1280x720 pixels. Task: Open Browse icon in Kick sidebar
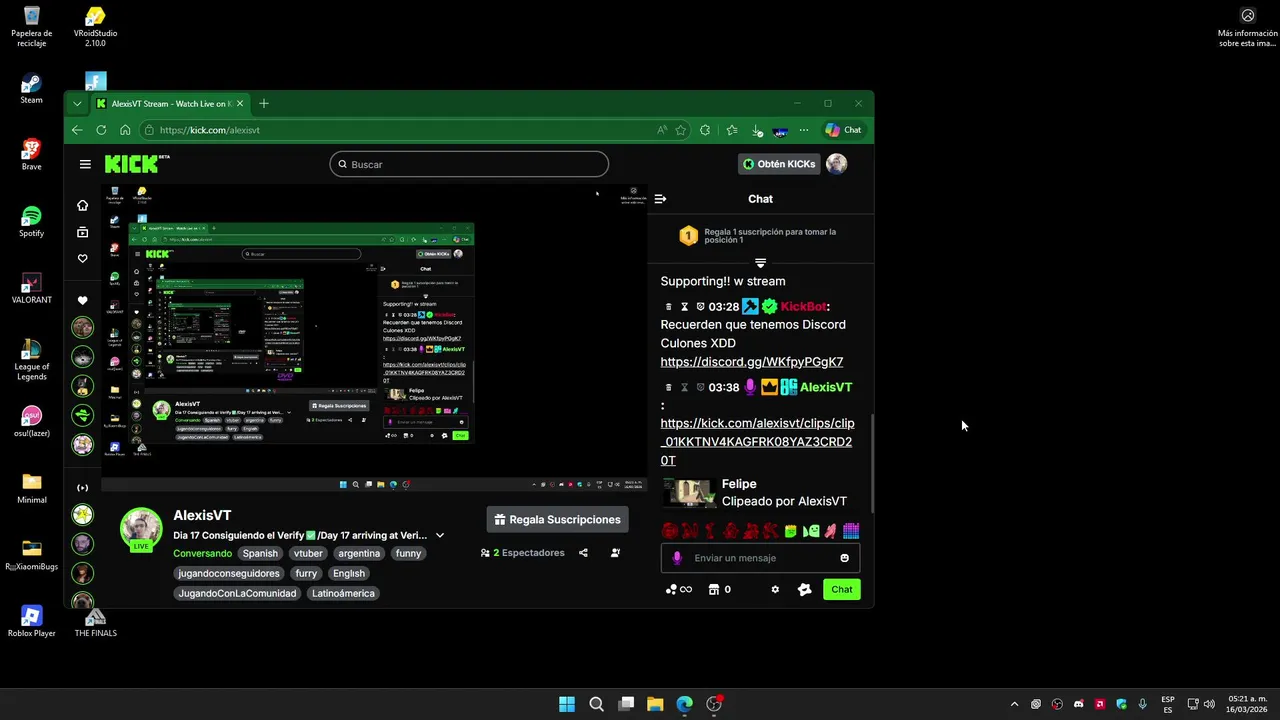82,232
